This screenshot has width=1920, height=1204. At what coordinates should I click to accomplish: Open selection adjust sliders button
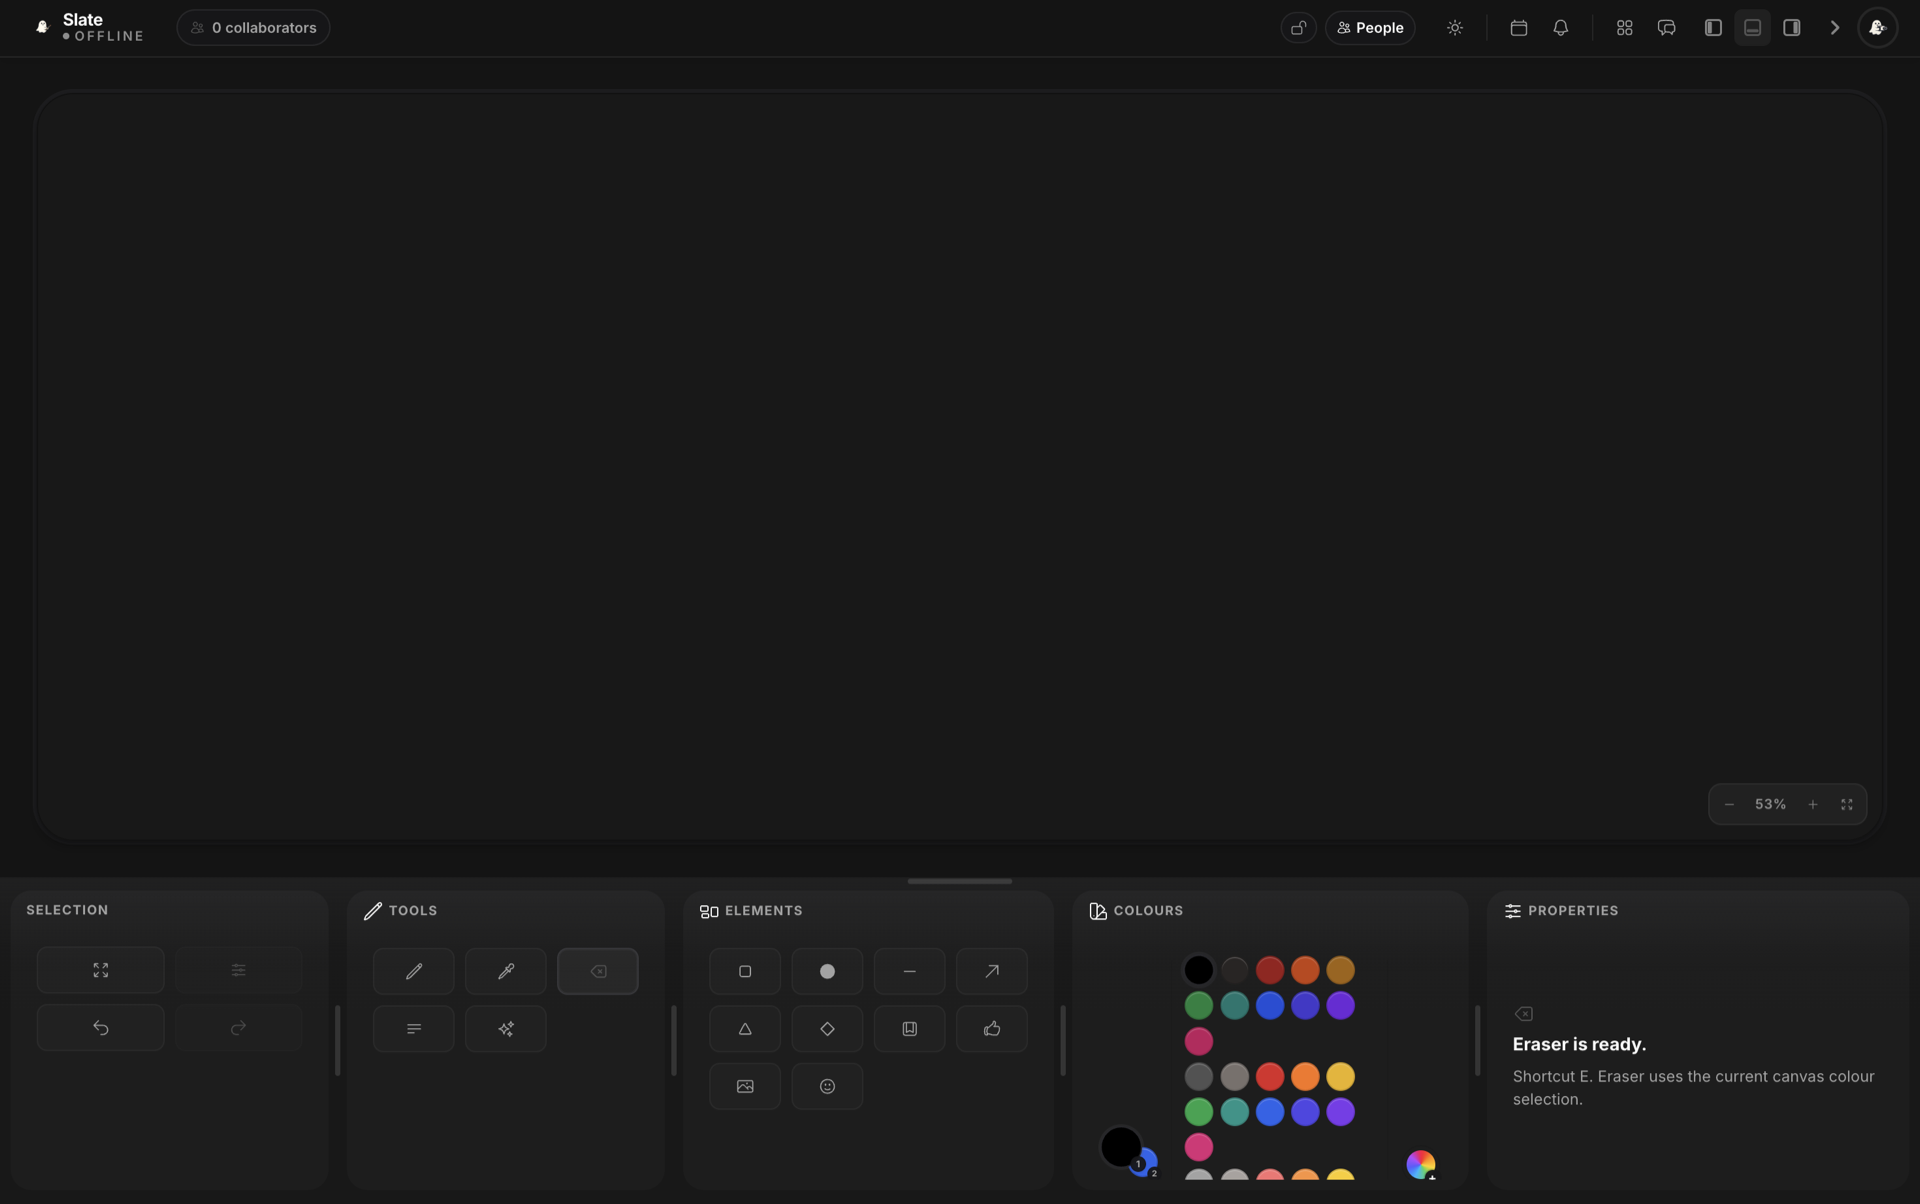238,970
